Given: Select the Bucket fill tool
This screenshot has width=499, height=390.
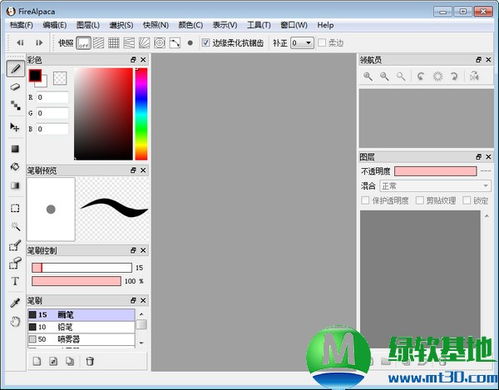Looking at the screenshot, I should (15, 166).
